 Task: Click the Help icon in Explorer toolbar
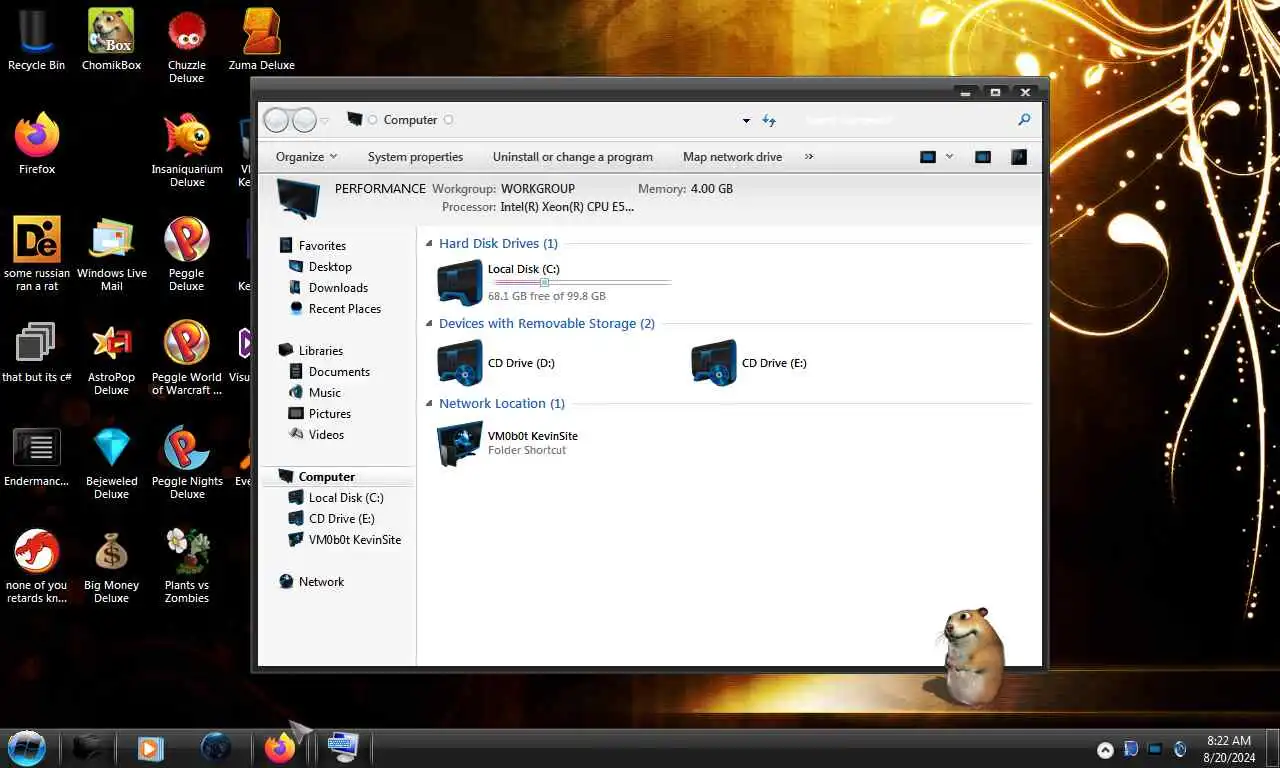(1019, 157)
